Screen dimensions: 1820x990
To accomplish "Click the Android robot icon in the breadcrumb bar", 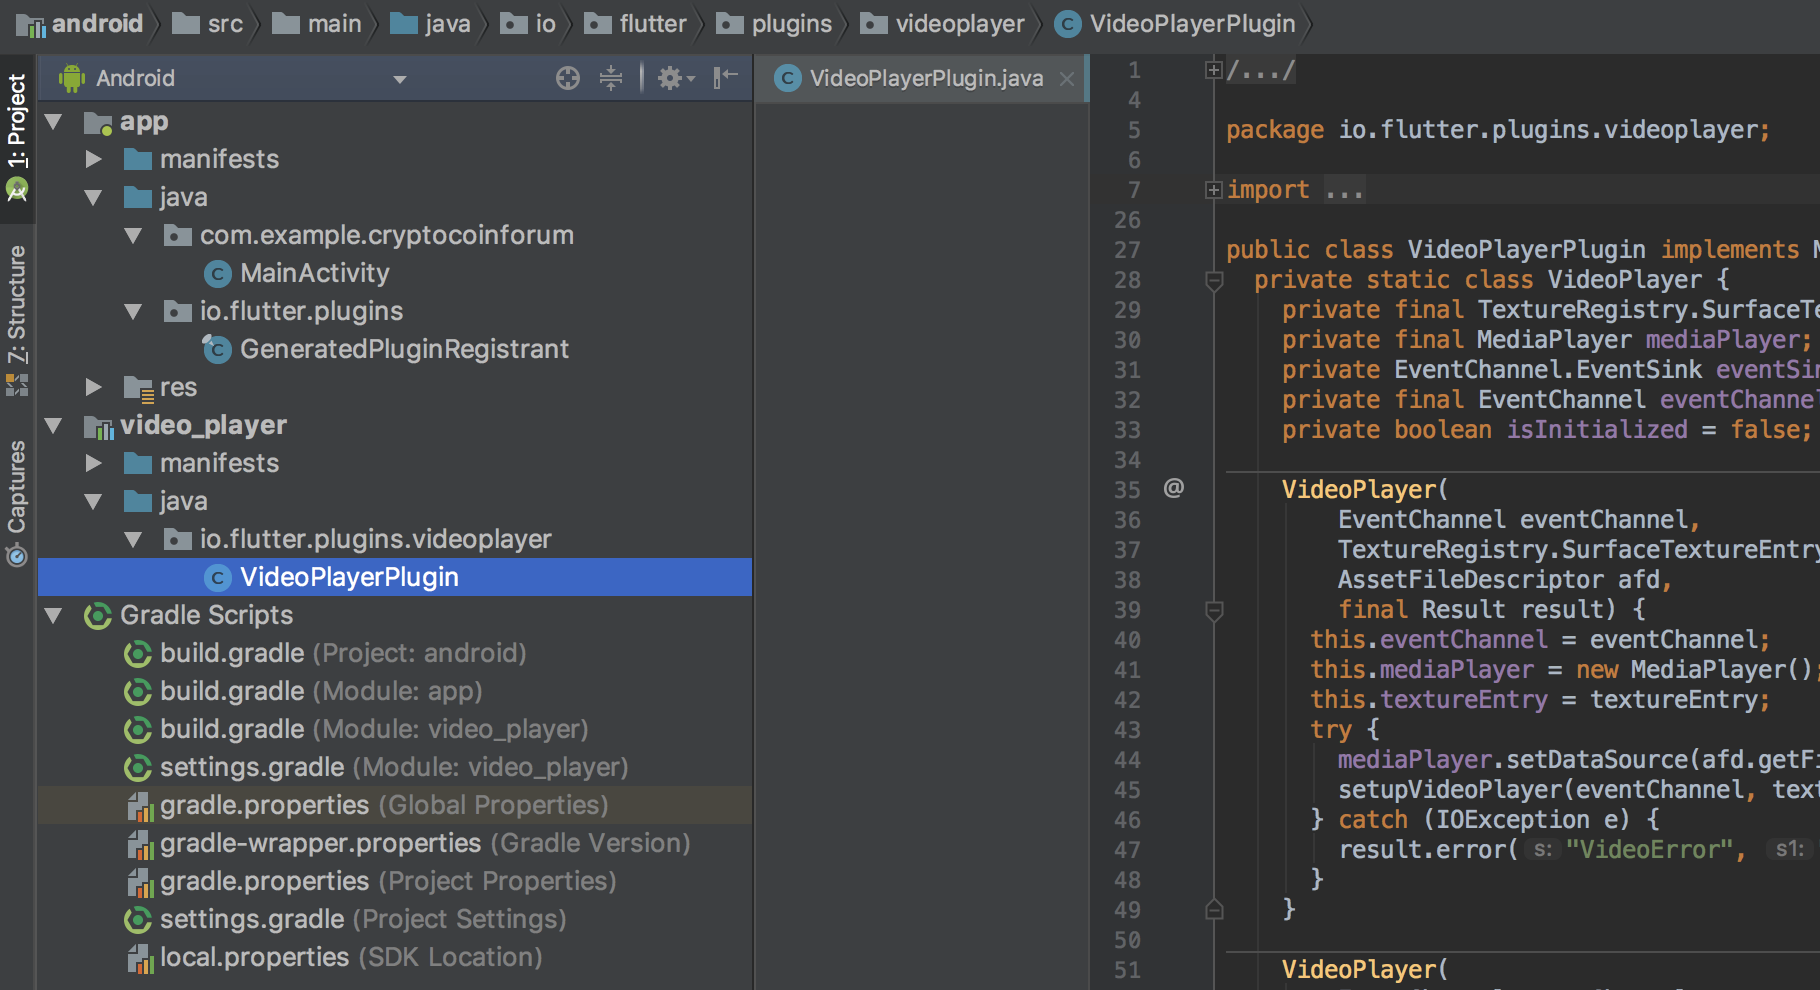I will coord(70,77).
